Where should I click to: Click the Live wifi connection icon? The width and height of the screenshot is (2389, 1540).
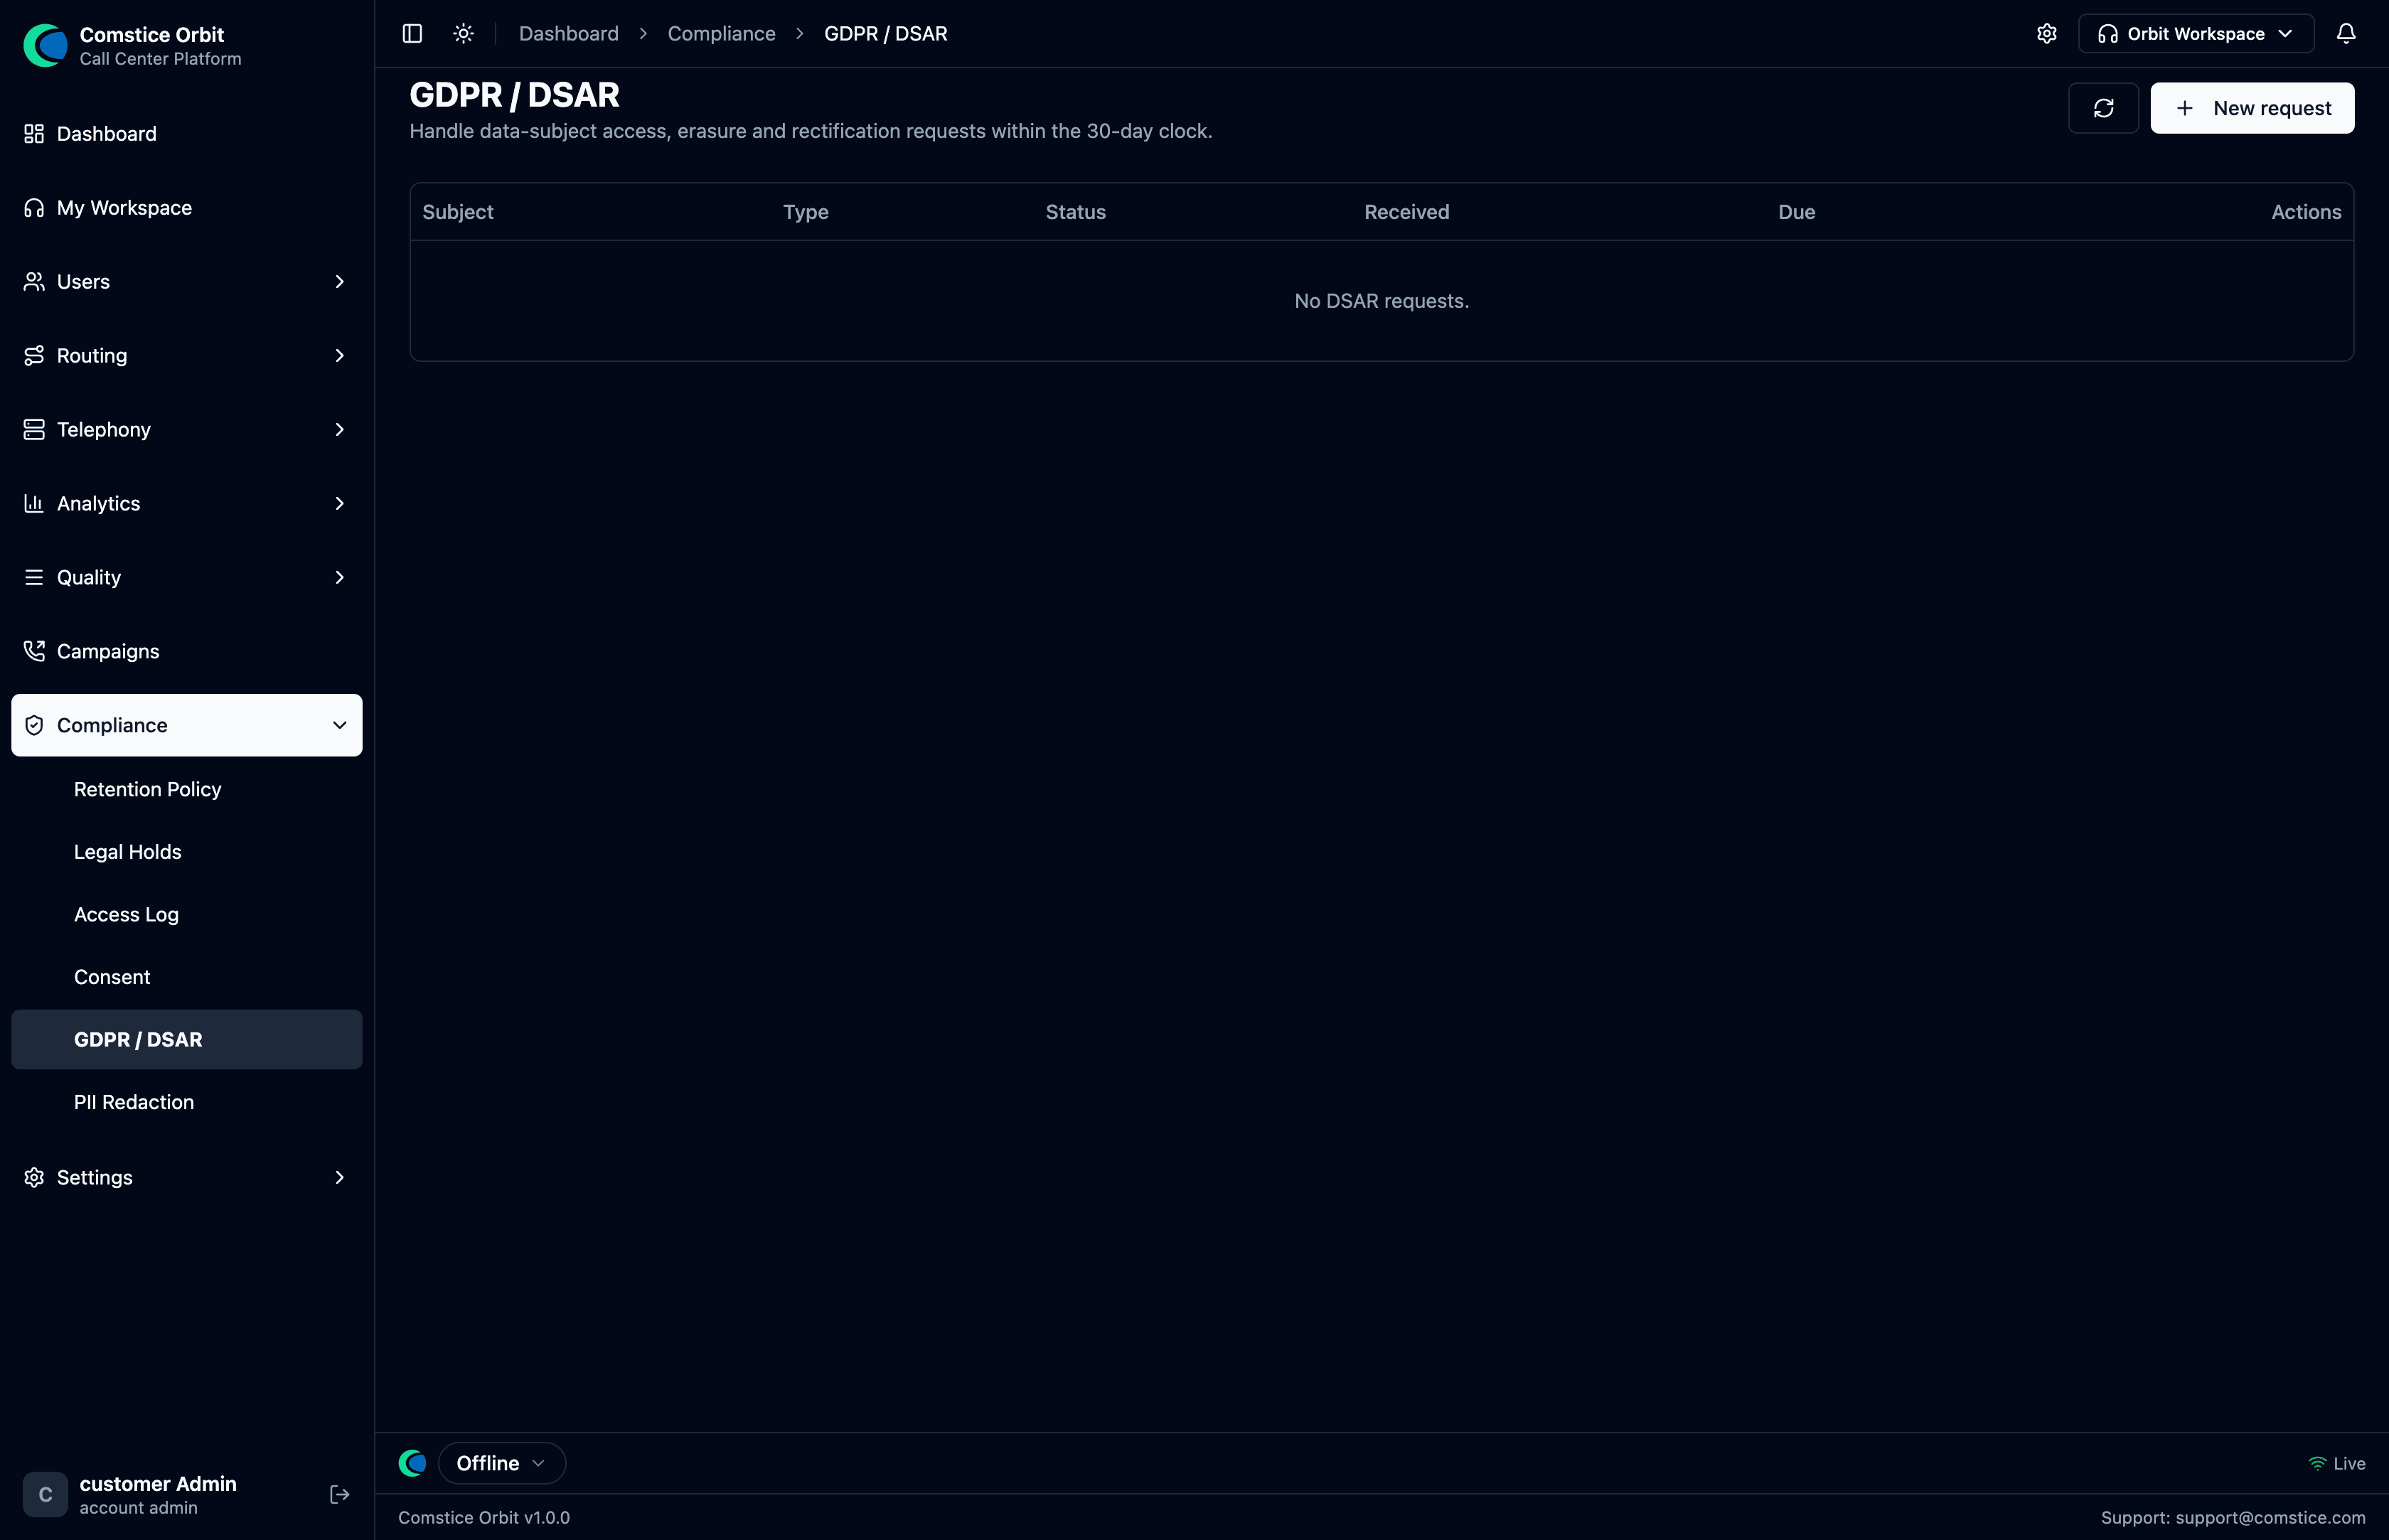(x=2316, y=1464)
